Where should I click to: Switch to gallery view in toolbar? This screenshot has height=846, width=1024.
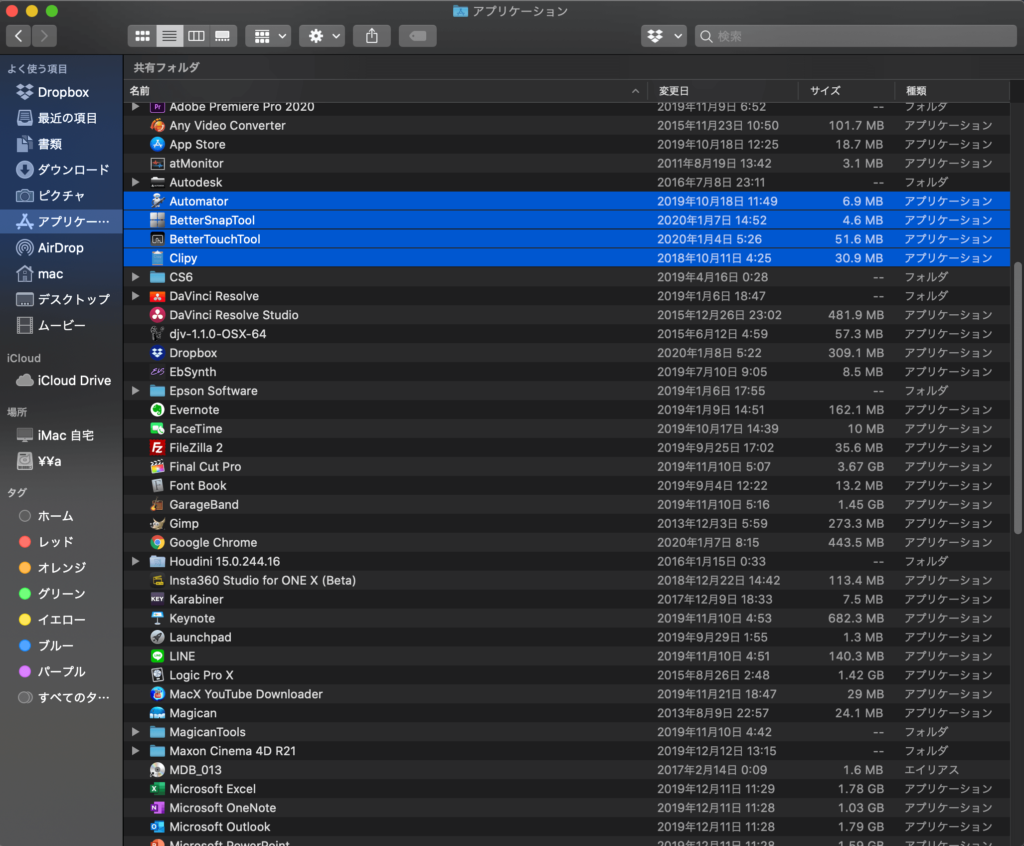[223, 36]
